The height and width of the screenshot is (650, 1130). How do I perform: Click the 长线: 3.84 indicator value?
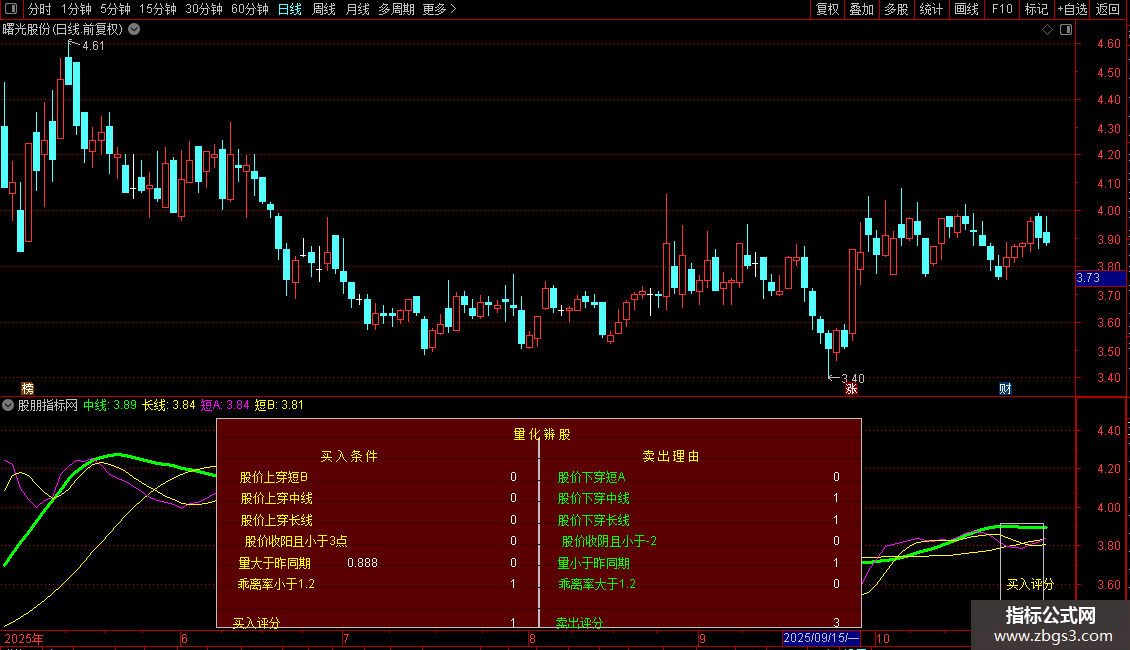pos(169,405)
